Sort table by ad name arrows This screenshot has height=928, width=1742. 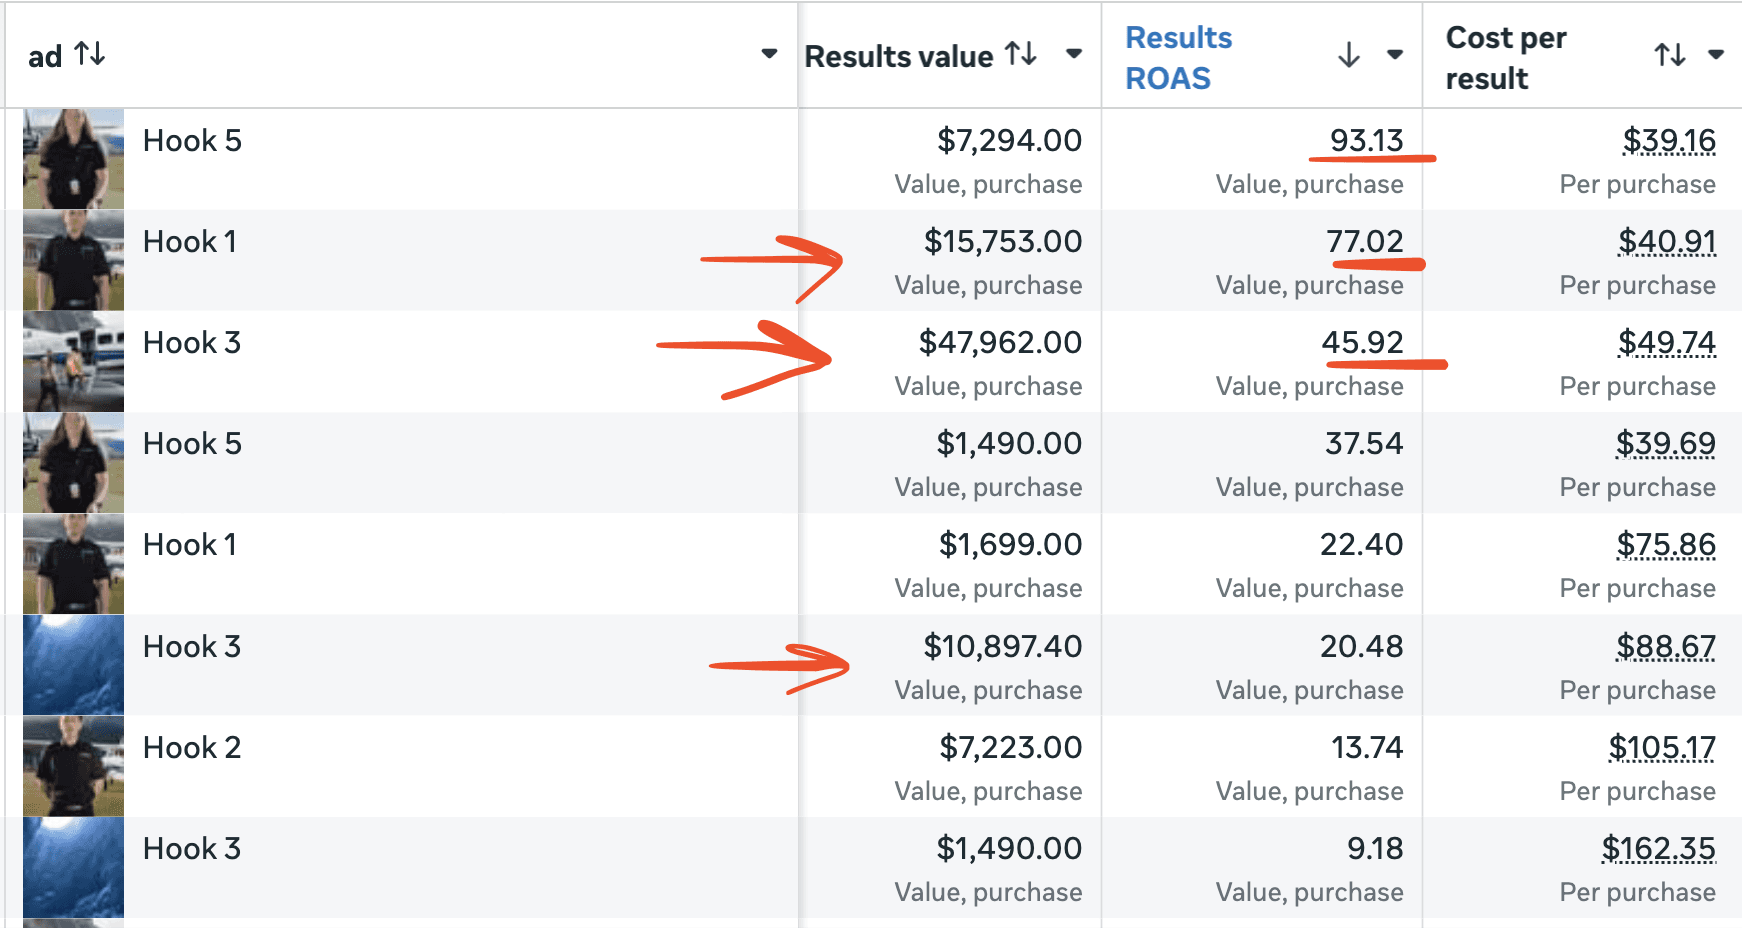click(90, 54)
